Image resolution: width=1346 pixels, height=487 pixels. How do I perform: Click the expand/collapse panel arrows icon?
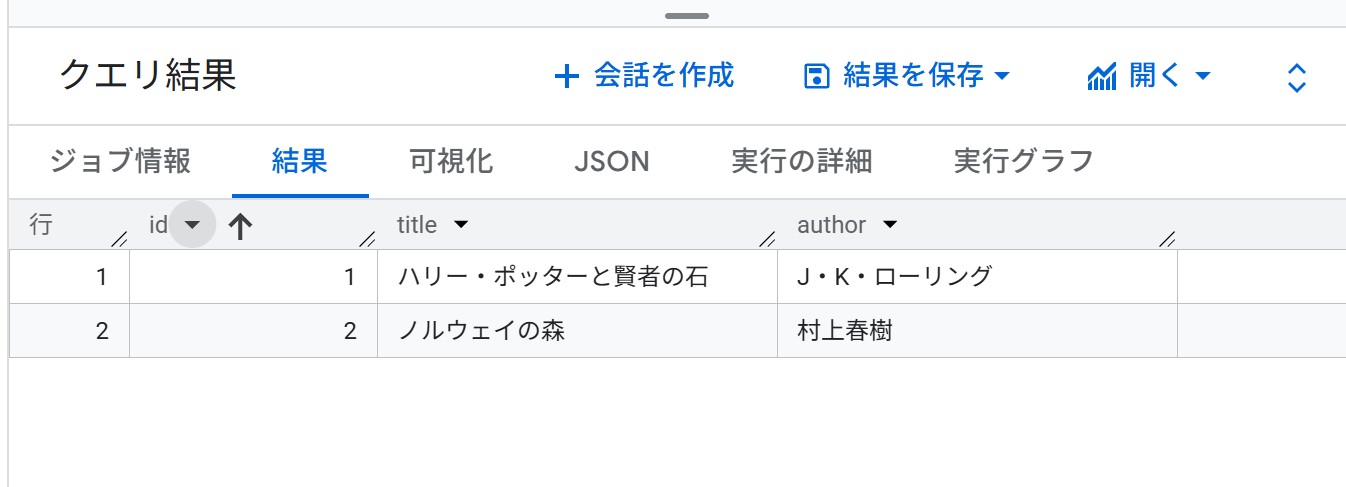coord(1296,78)
